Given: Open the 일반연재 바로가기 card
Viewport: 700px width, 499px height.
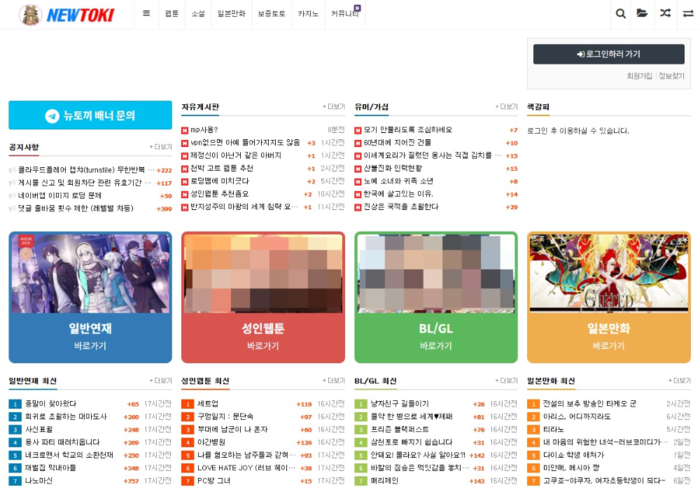Looking at the screenshot, I should [x=90, y=297].
